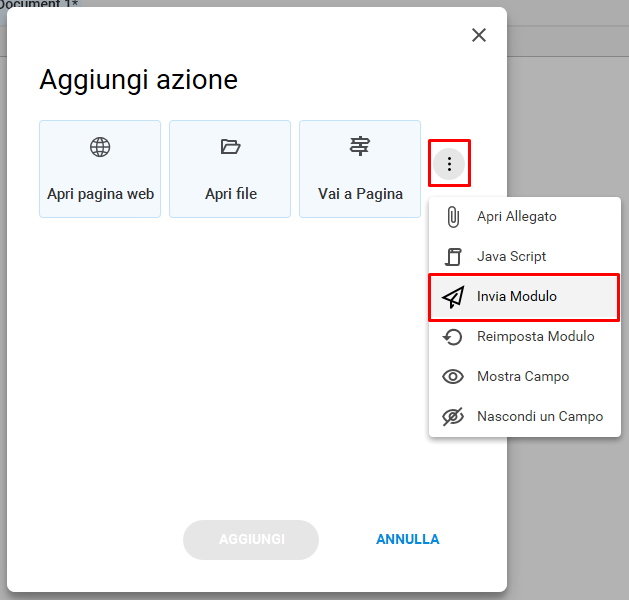Screen dimensions: 629x600
Task: Click the globe icon for web page
Action: coord(100,147)
